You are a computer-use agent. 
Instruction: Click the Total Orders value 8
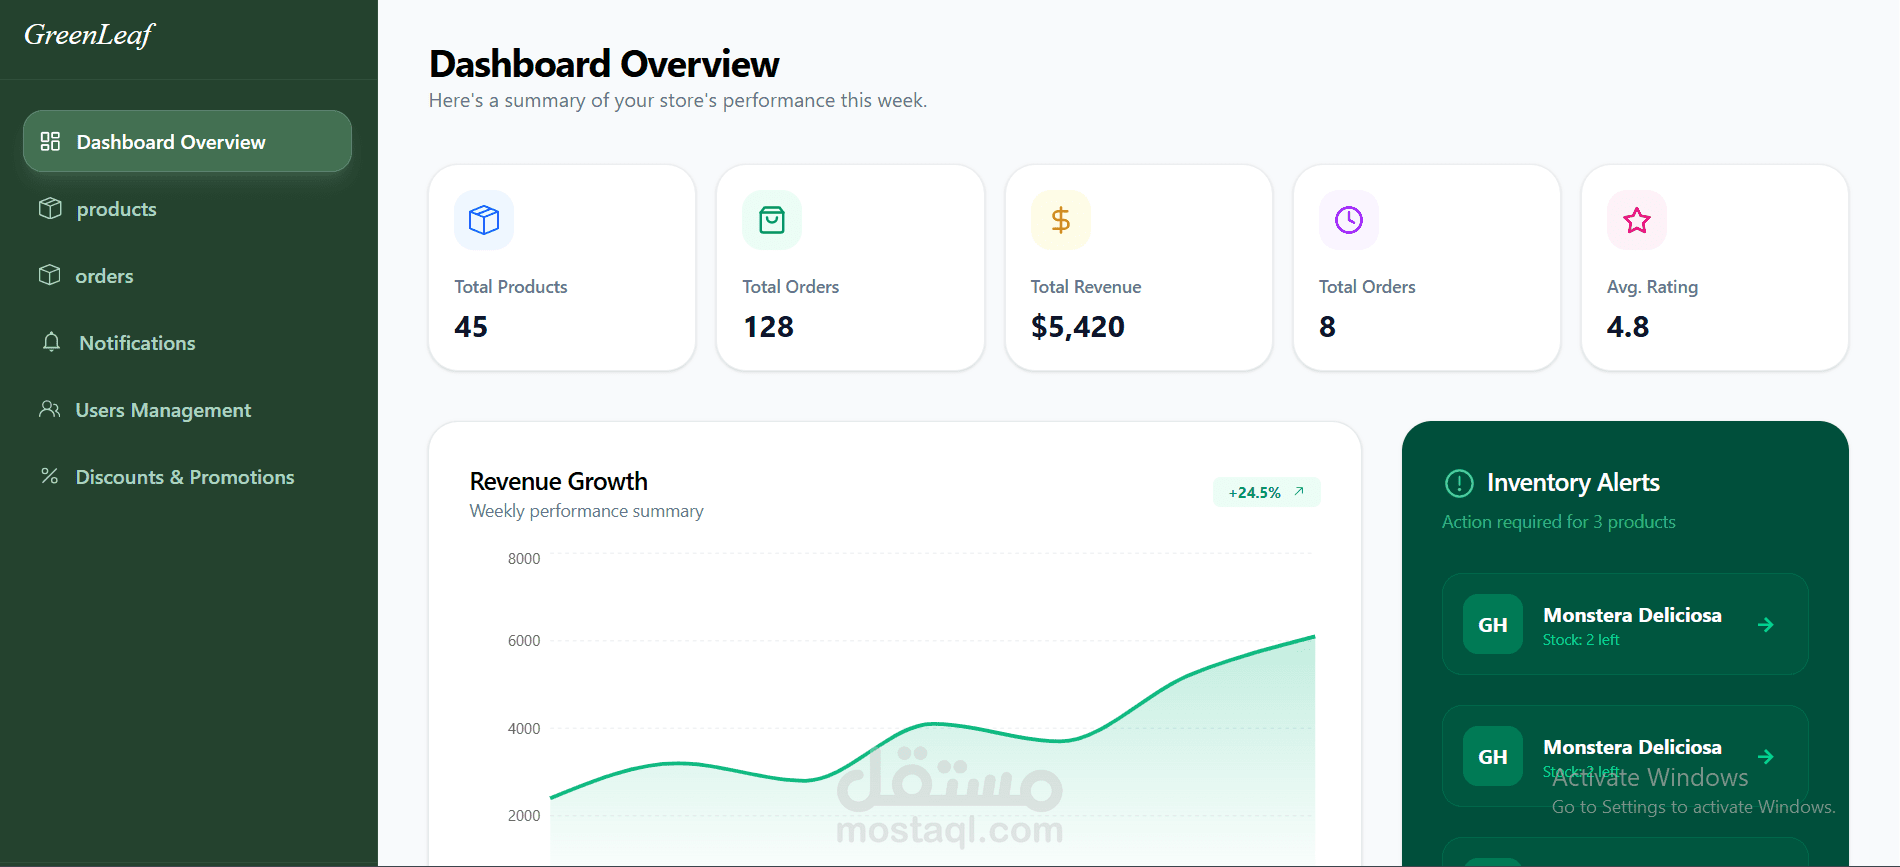click(x=1327, y=327)
